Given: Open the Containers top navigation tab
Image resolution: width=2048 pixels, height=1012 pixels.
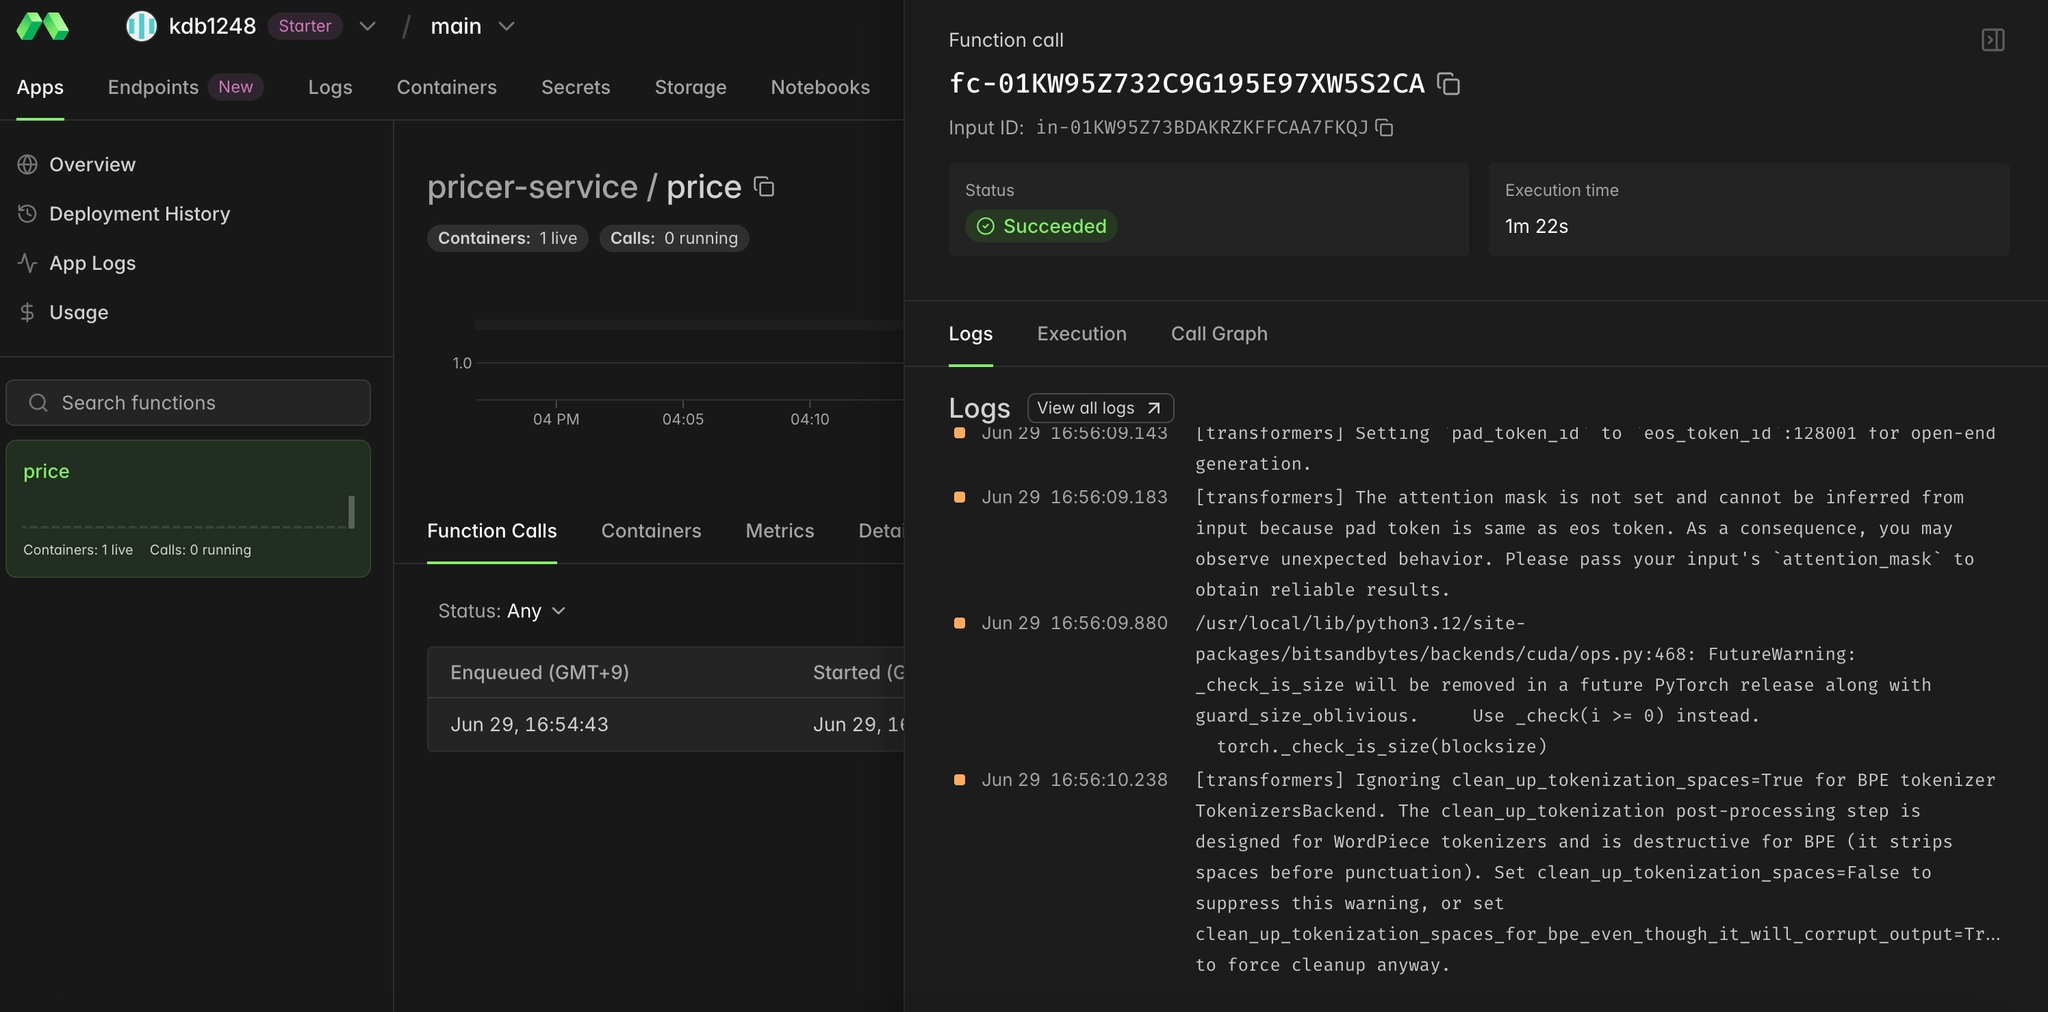Looking at the screenshot, I should 446,87.
